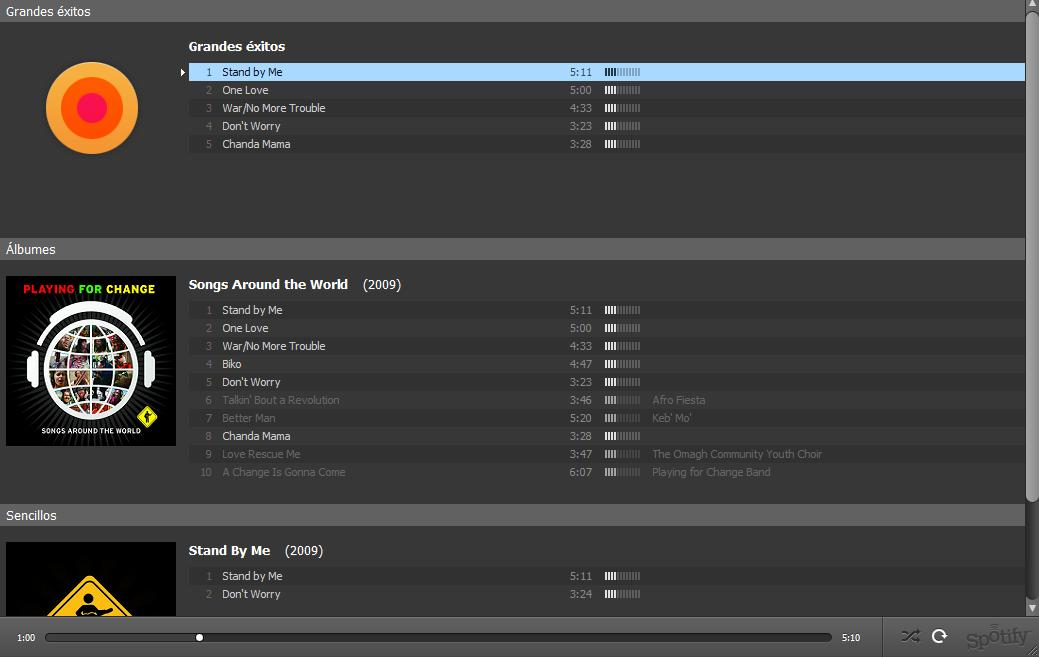The height and width of the screenshot is (657, 1039).
Task: Click the popularity bar of Better Man
Action: (x=622, y=418)
